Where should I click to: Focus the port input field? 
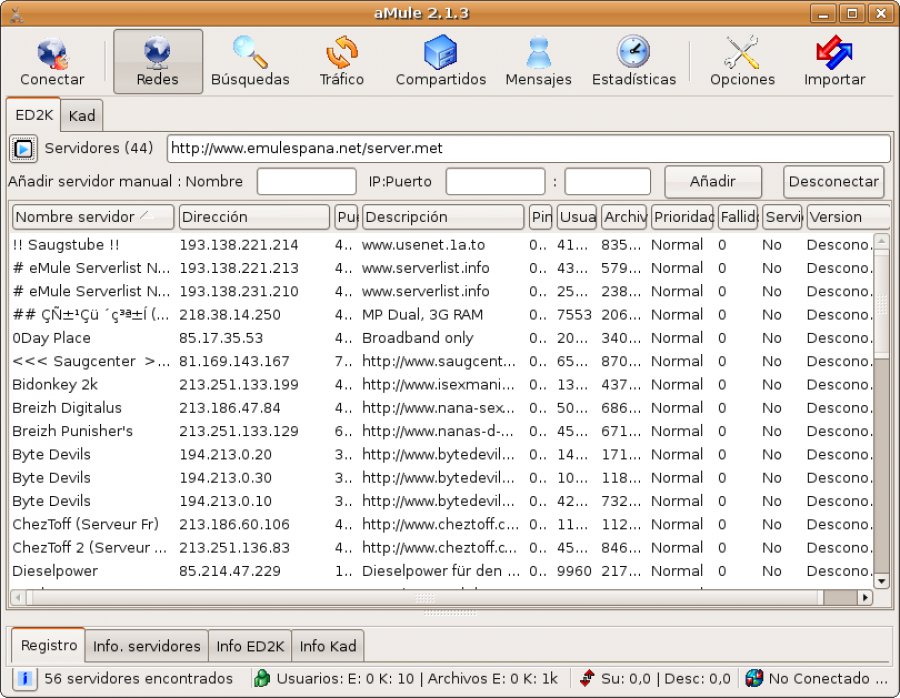608,181
